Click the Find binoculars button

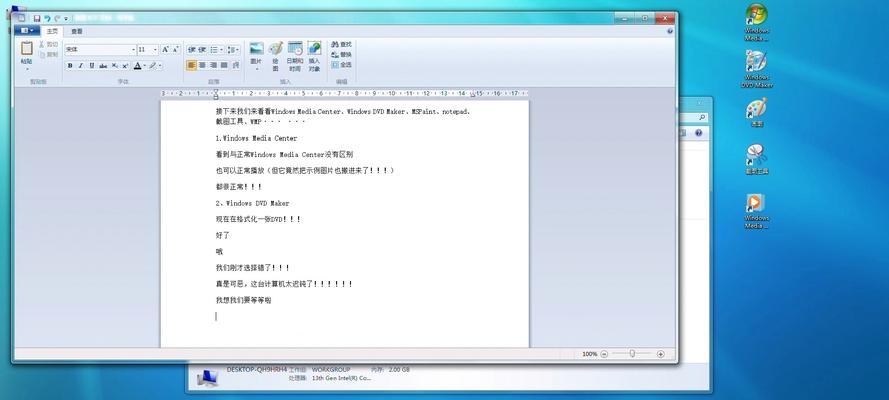[341, 44]
